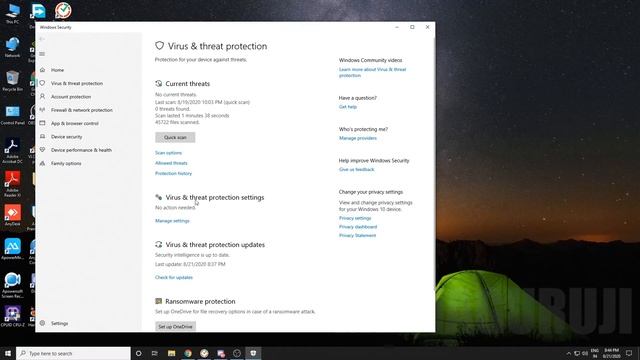The image size is (640, 360).
Task: Open Firewall & network protection section
Action: 82,110
